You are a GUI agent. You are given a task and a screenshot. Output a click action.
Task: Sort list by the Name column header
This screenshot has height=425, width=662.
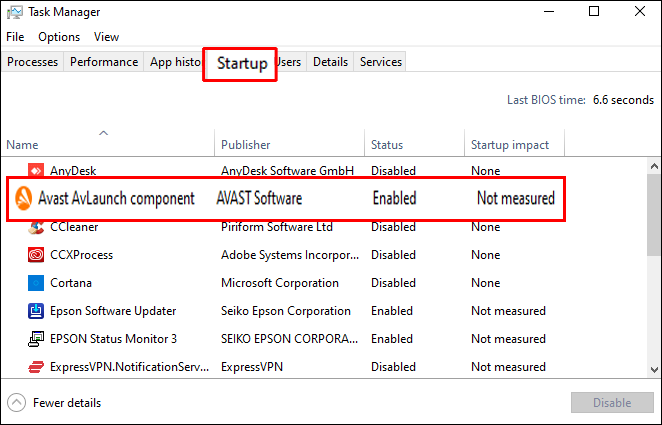tap(22, 145)
